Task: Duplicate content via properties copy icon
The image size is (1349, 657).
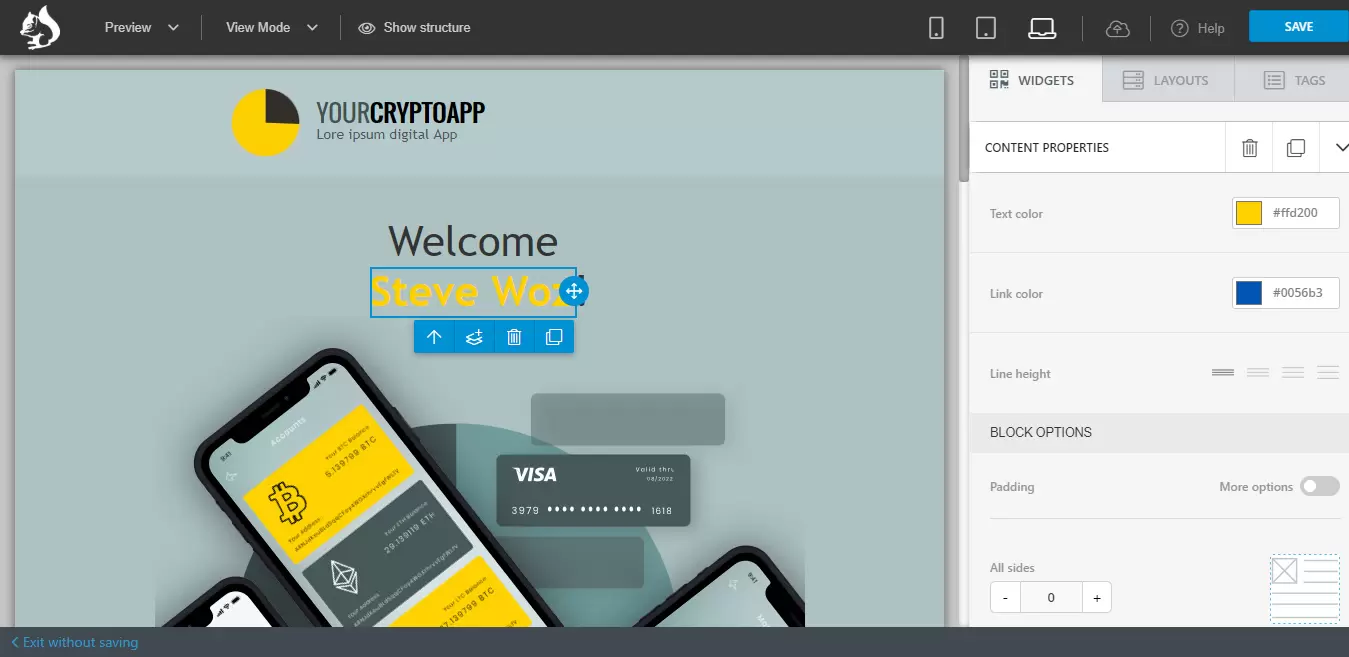Action: point(1295,148)
